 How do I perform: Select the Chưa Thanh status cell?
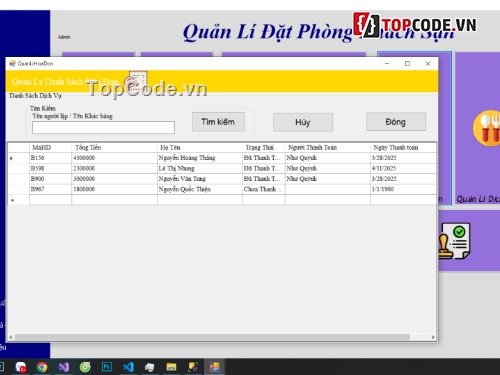point(264,189)
